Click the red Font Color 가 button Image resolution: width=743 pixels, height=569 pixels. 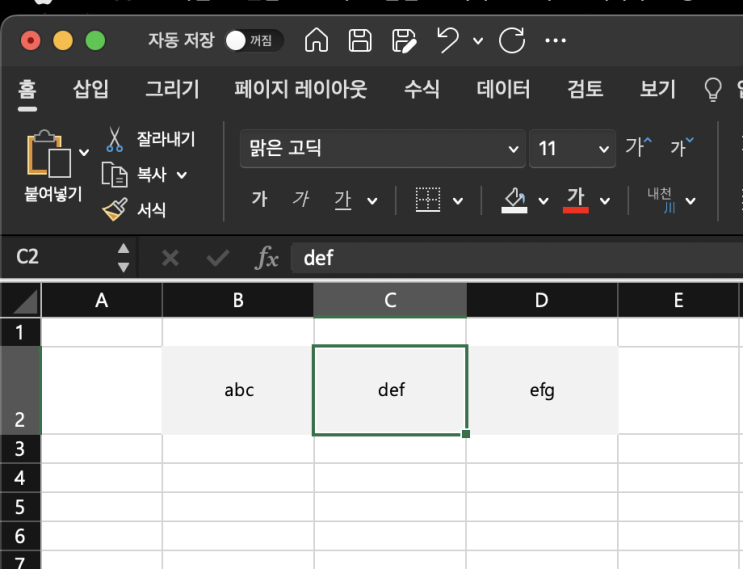coord(576,200)
